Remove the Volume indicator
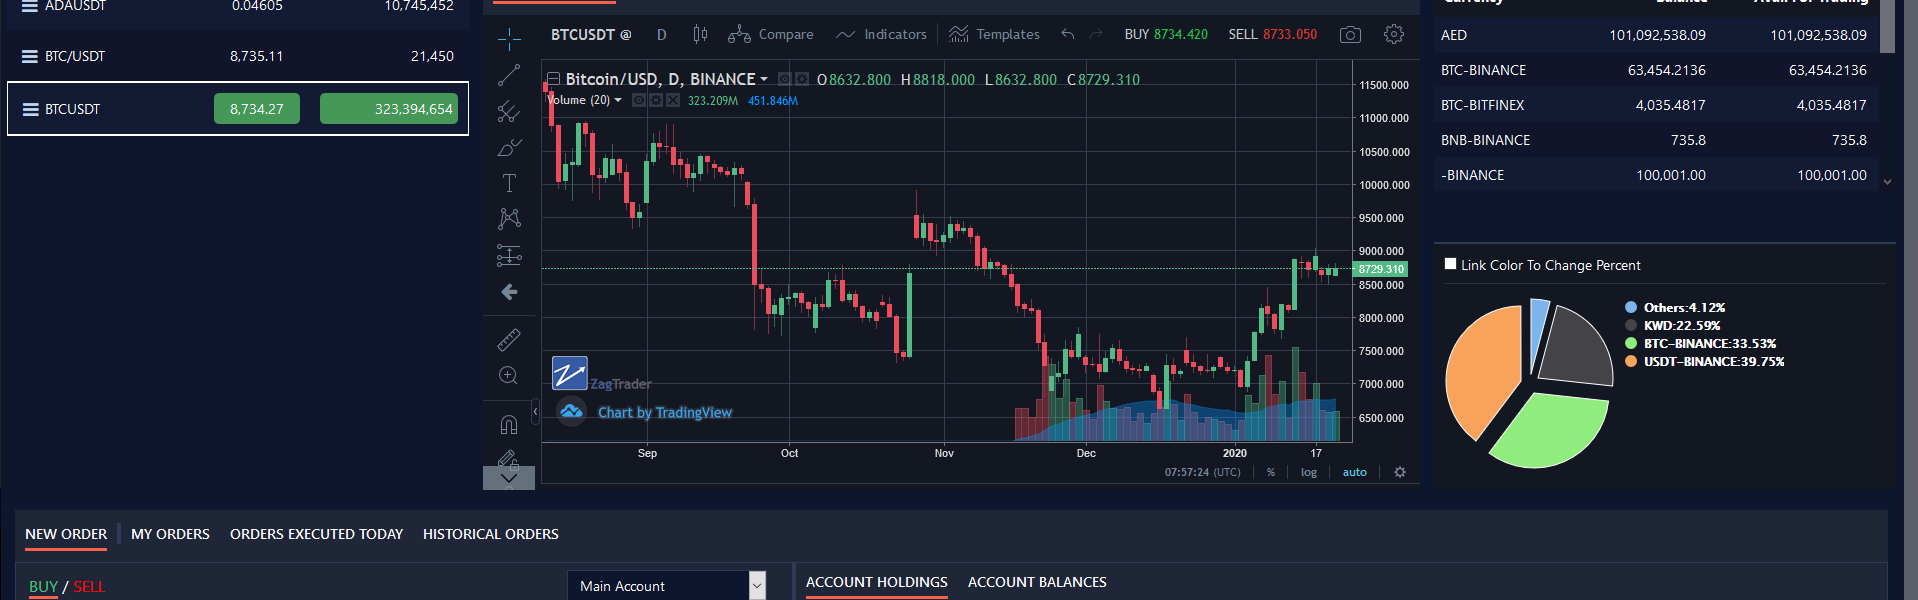Viewport: 1918px width, 600px height. [673, 100]
